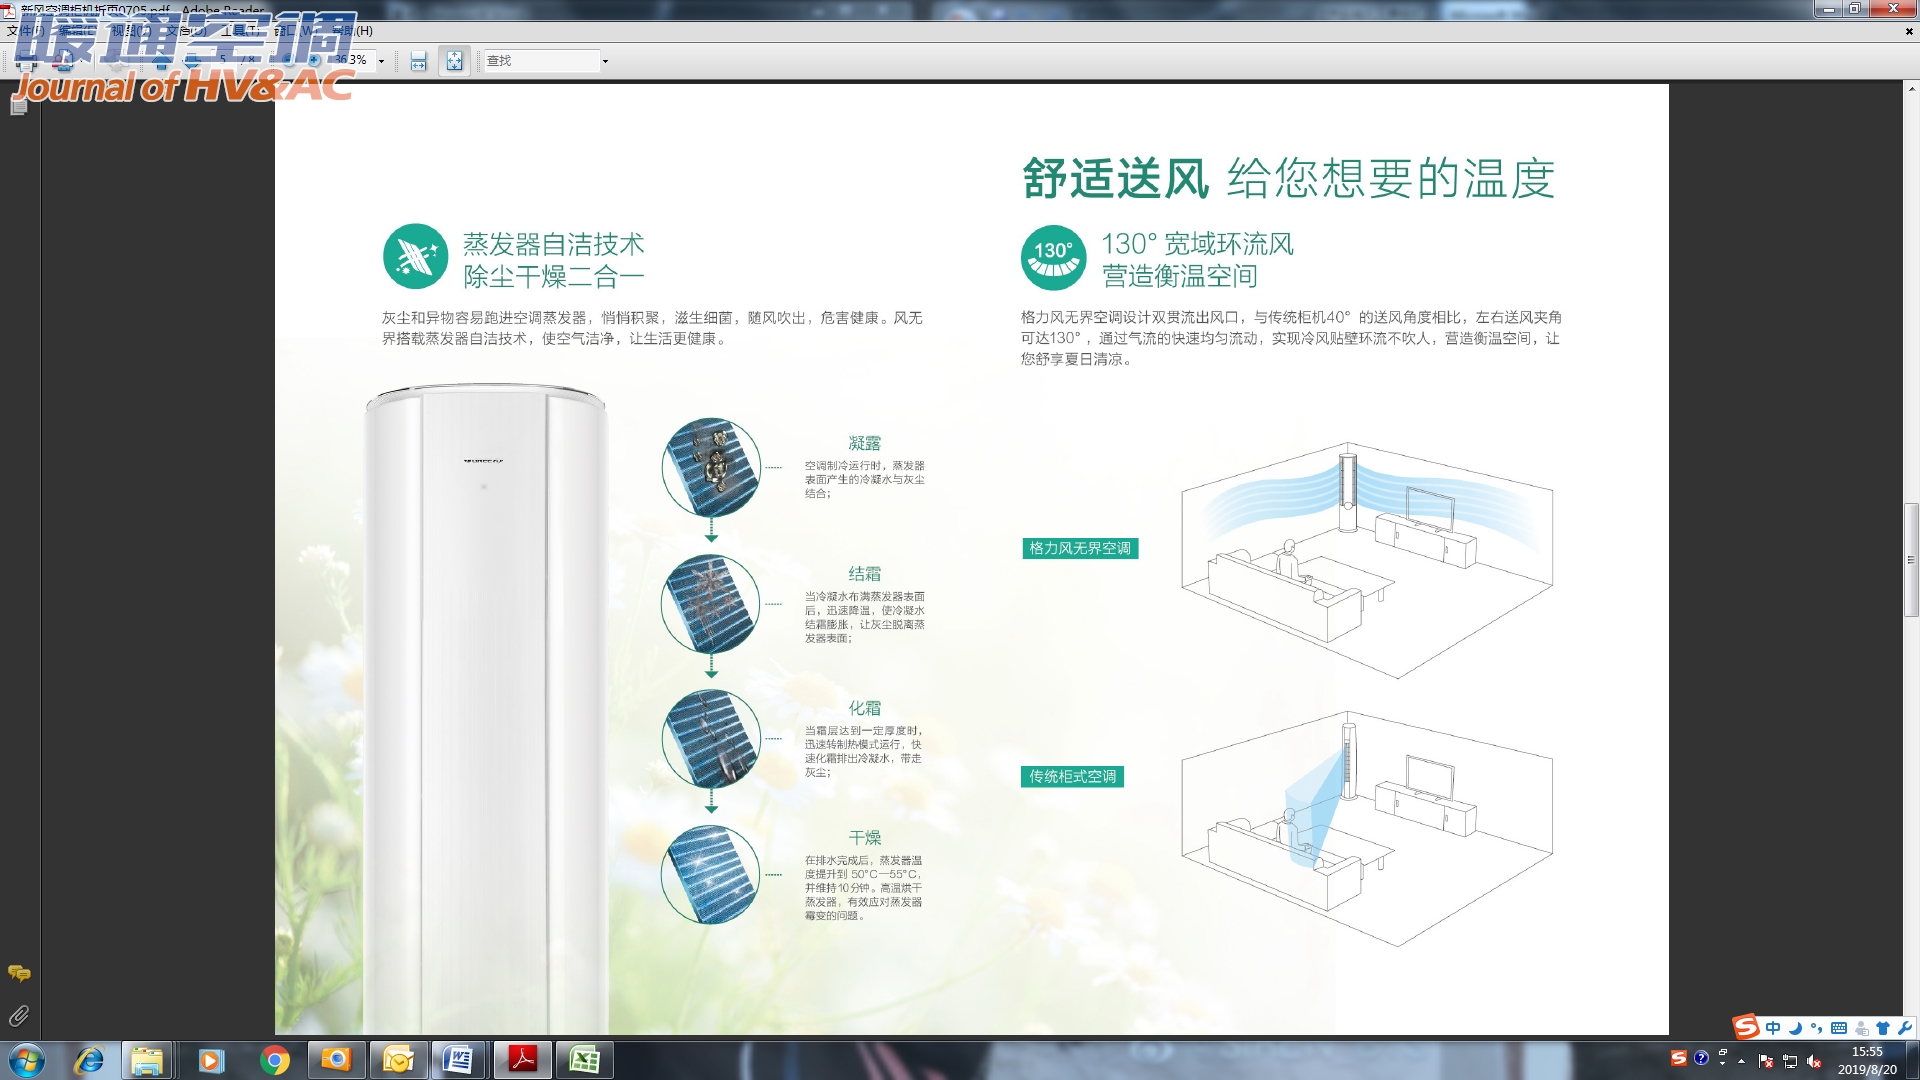Toggle the muted volume tray icon
The width and height of the screenshot is (1920, 1080).
point(1814,1061)
